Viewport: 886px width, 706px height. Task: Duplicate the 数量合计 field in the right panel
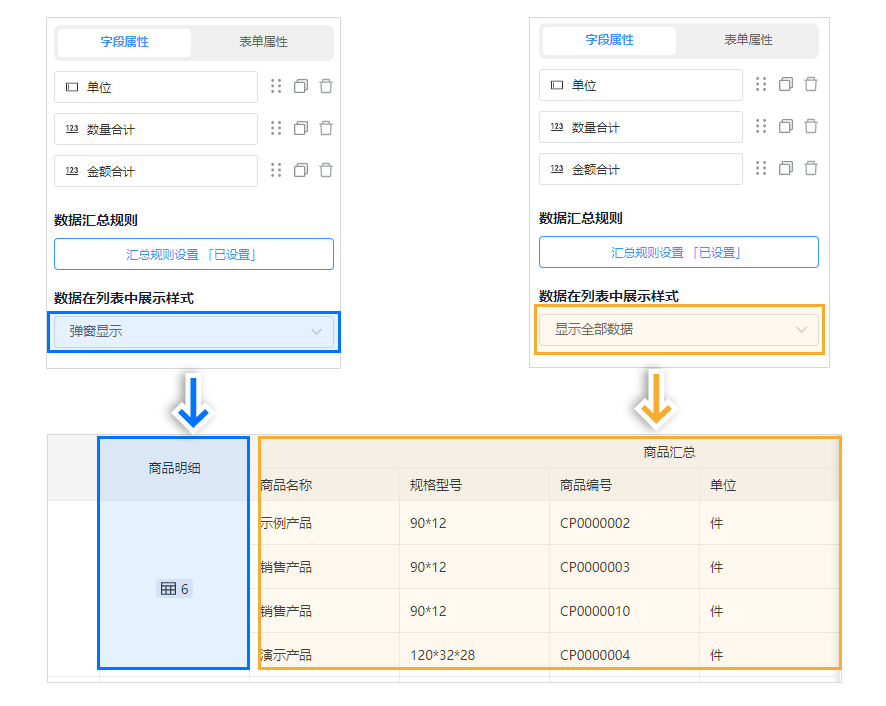(786, 127)
